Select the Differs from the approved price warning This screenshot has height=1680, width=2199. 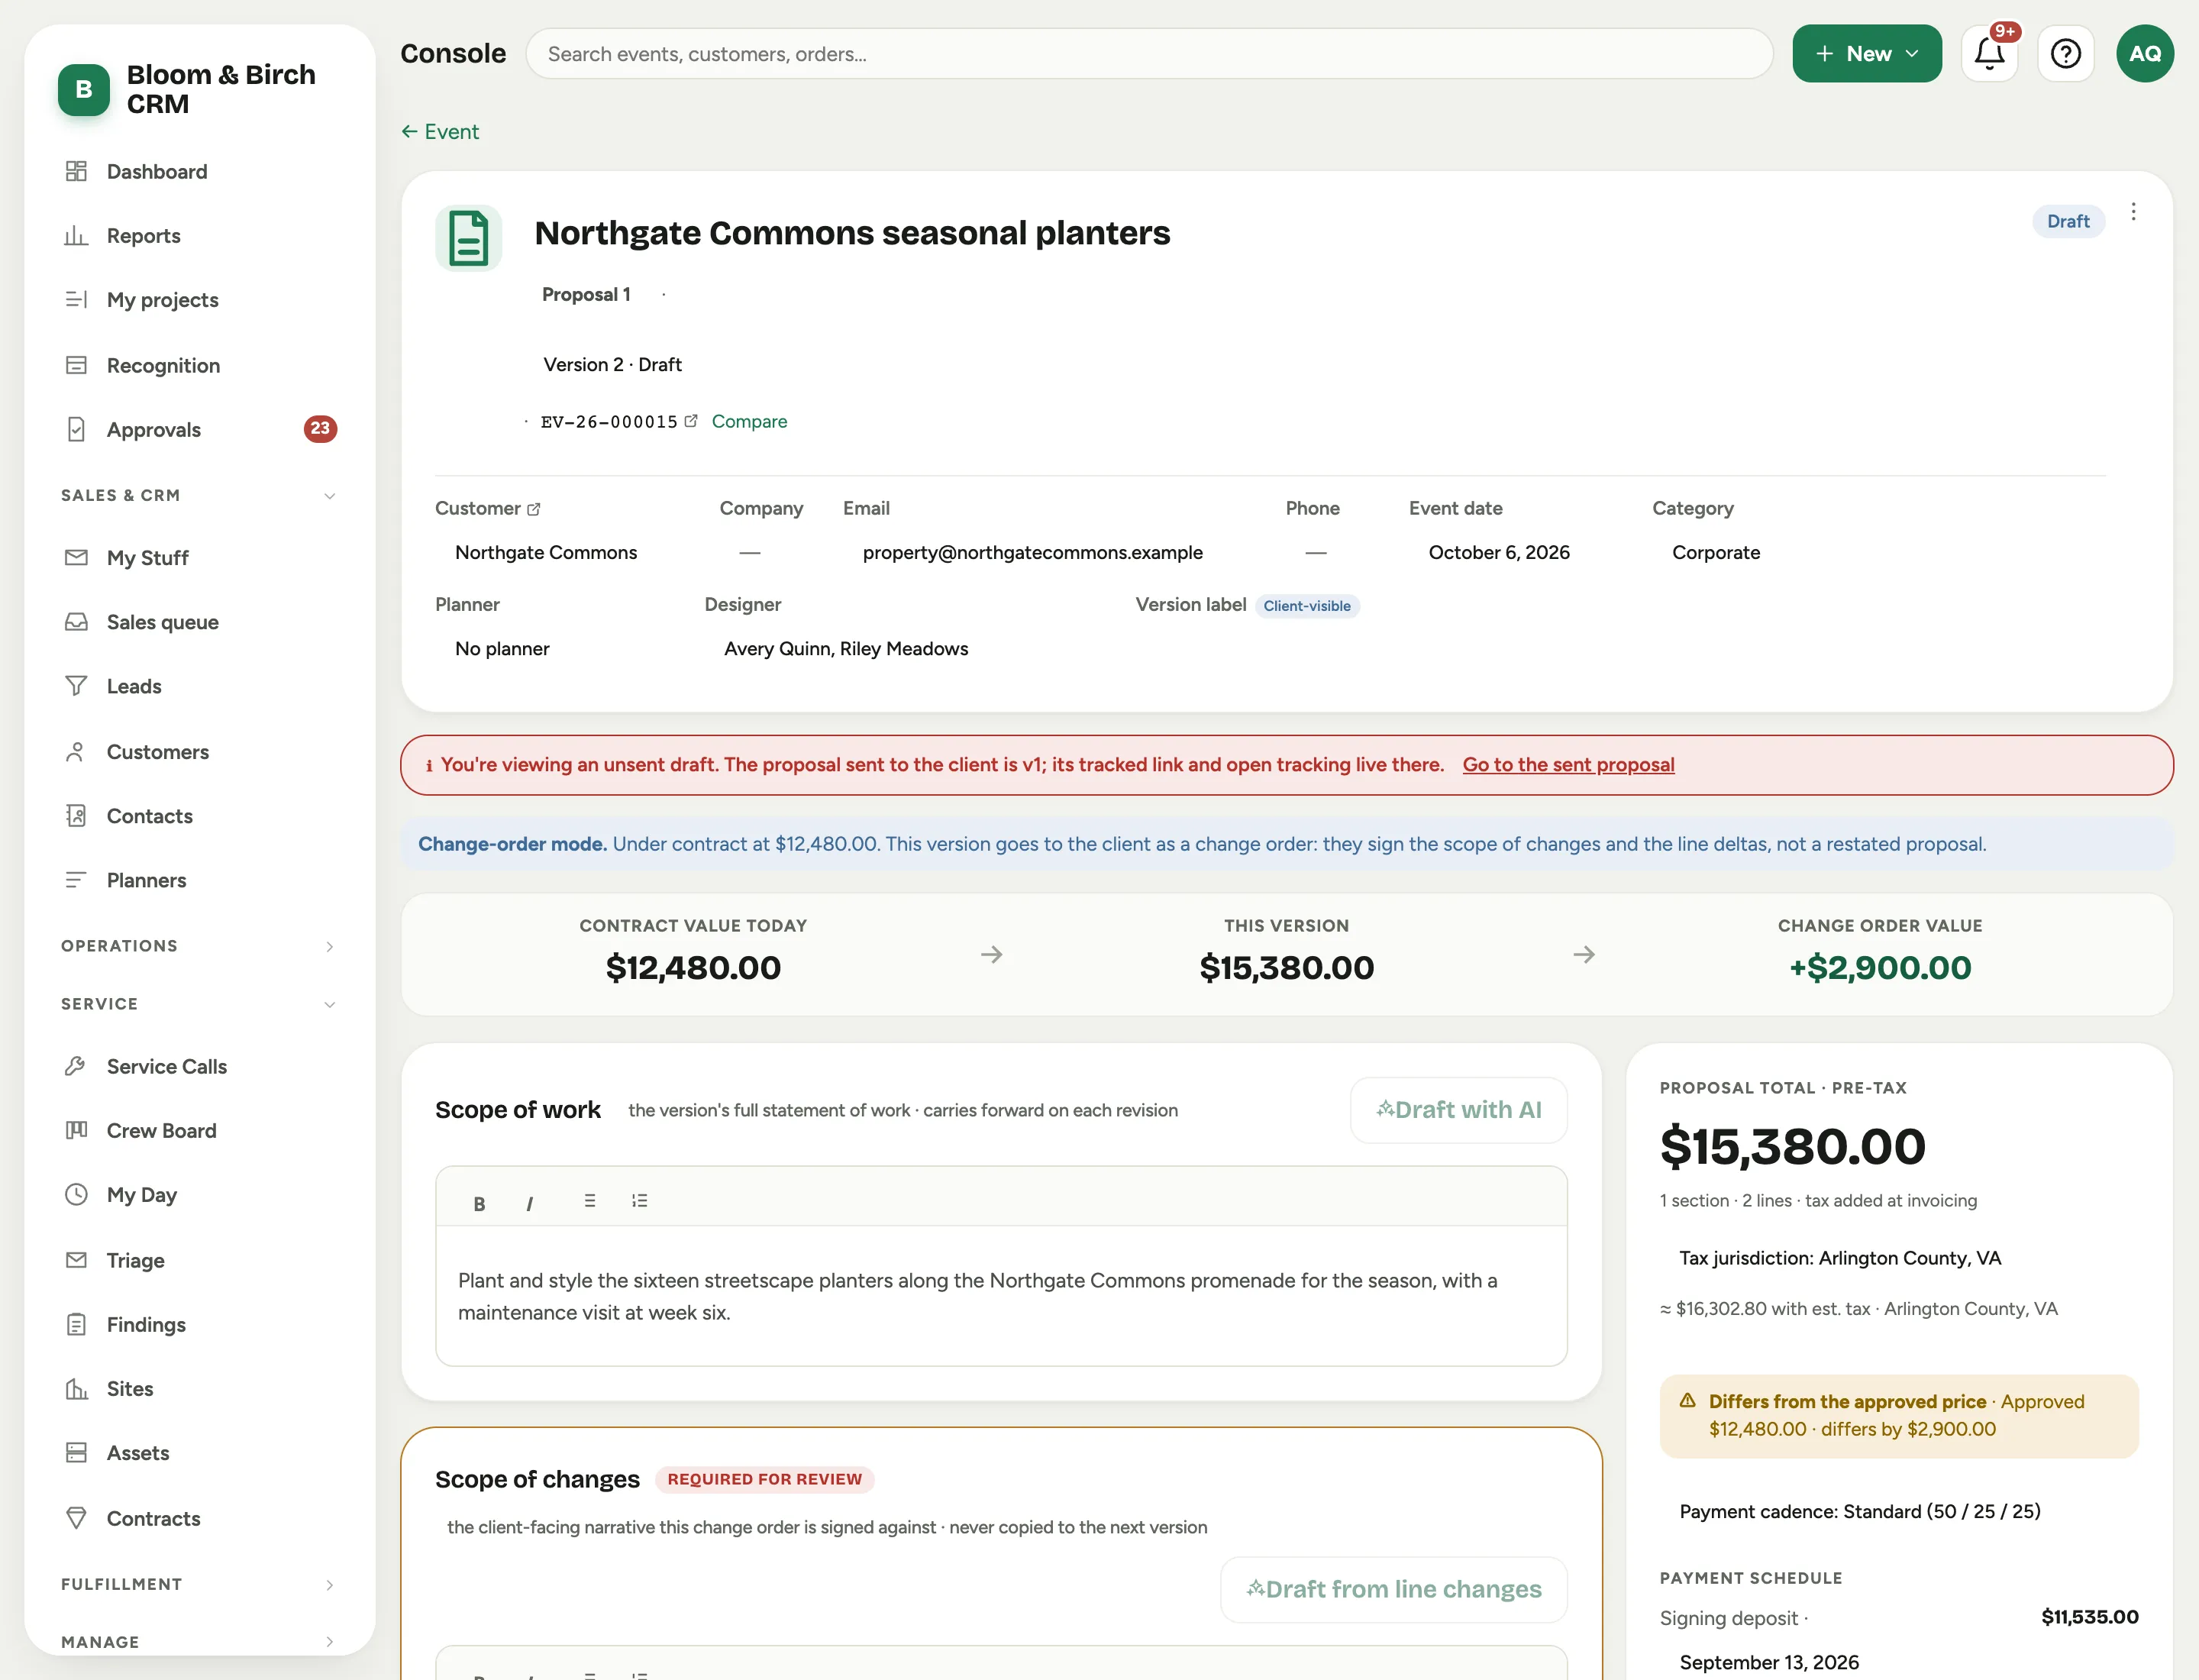(x=1899, y=1415)
